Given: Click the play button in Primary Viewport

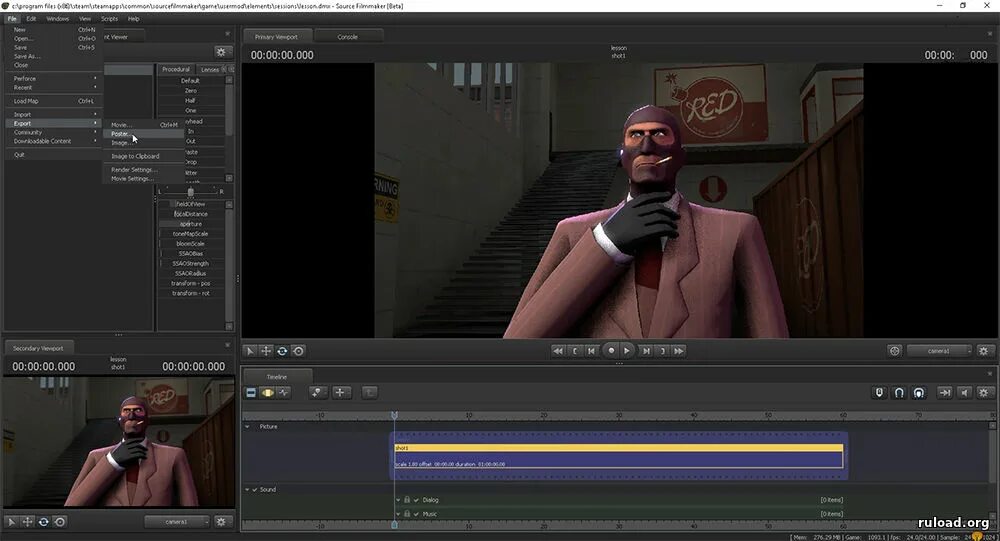Looking at the screenshot, I should pos(627,351).
